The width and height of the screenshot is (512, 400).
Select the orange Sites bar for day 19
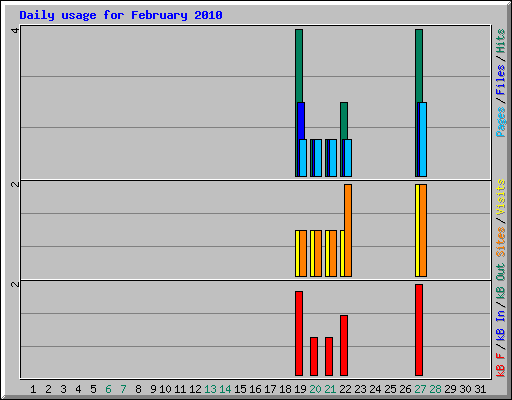coord(303,253)
